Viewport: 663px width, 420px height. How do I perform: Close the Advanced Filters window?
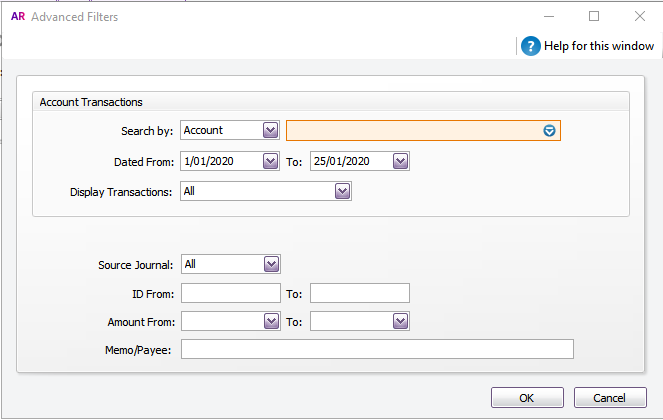pyautogui.click(x=640, y=16)
